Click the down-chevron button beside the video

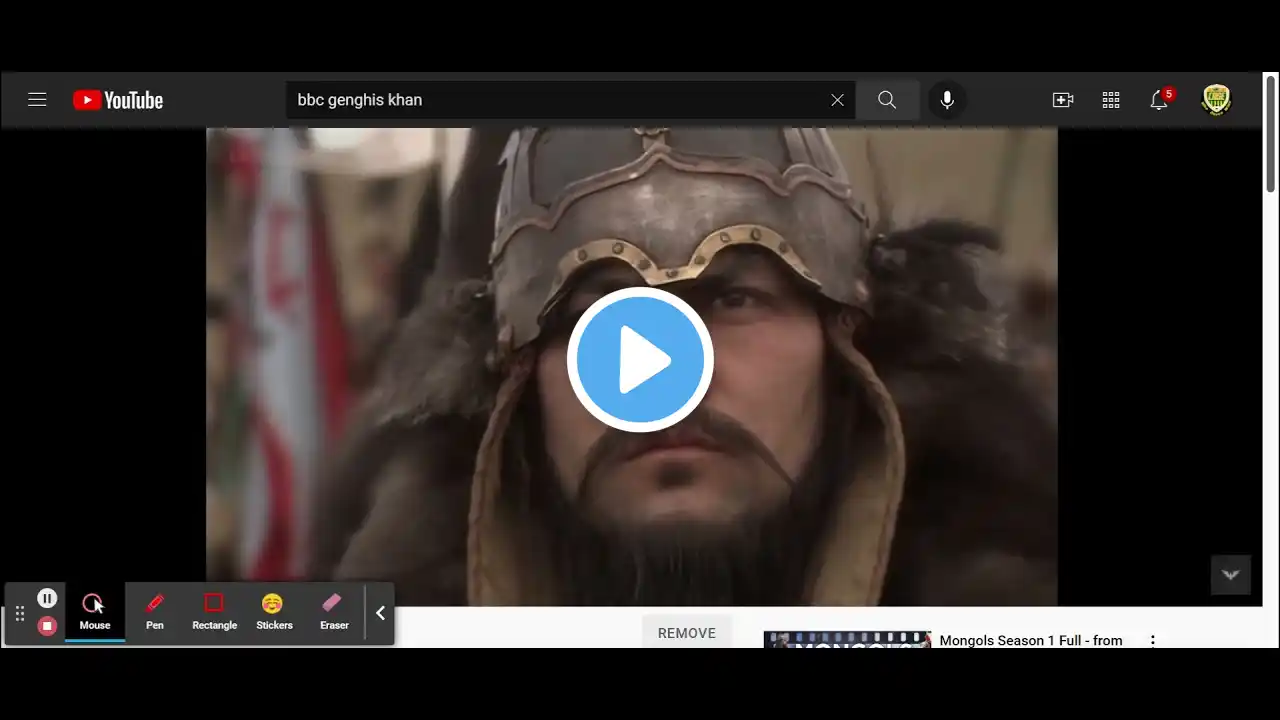[x=1231, y=575]
